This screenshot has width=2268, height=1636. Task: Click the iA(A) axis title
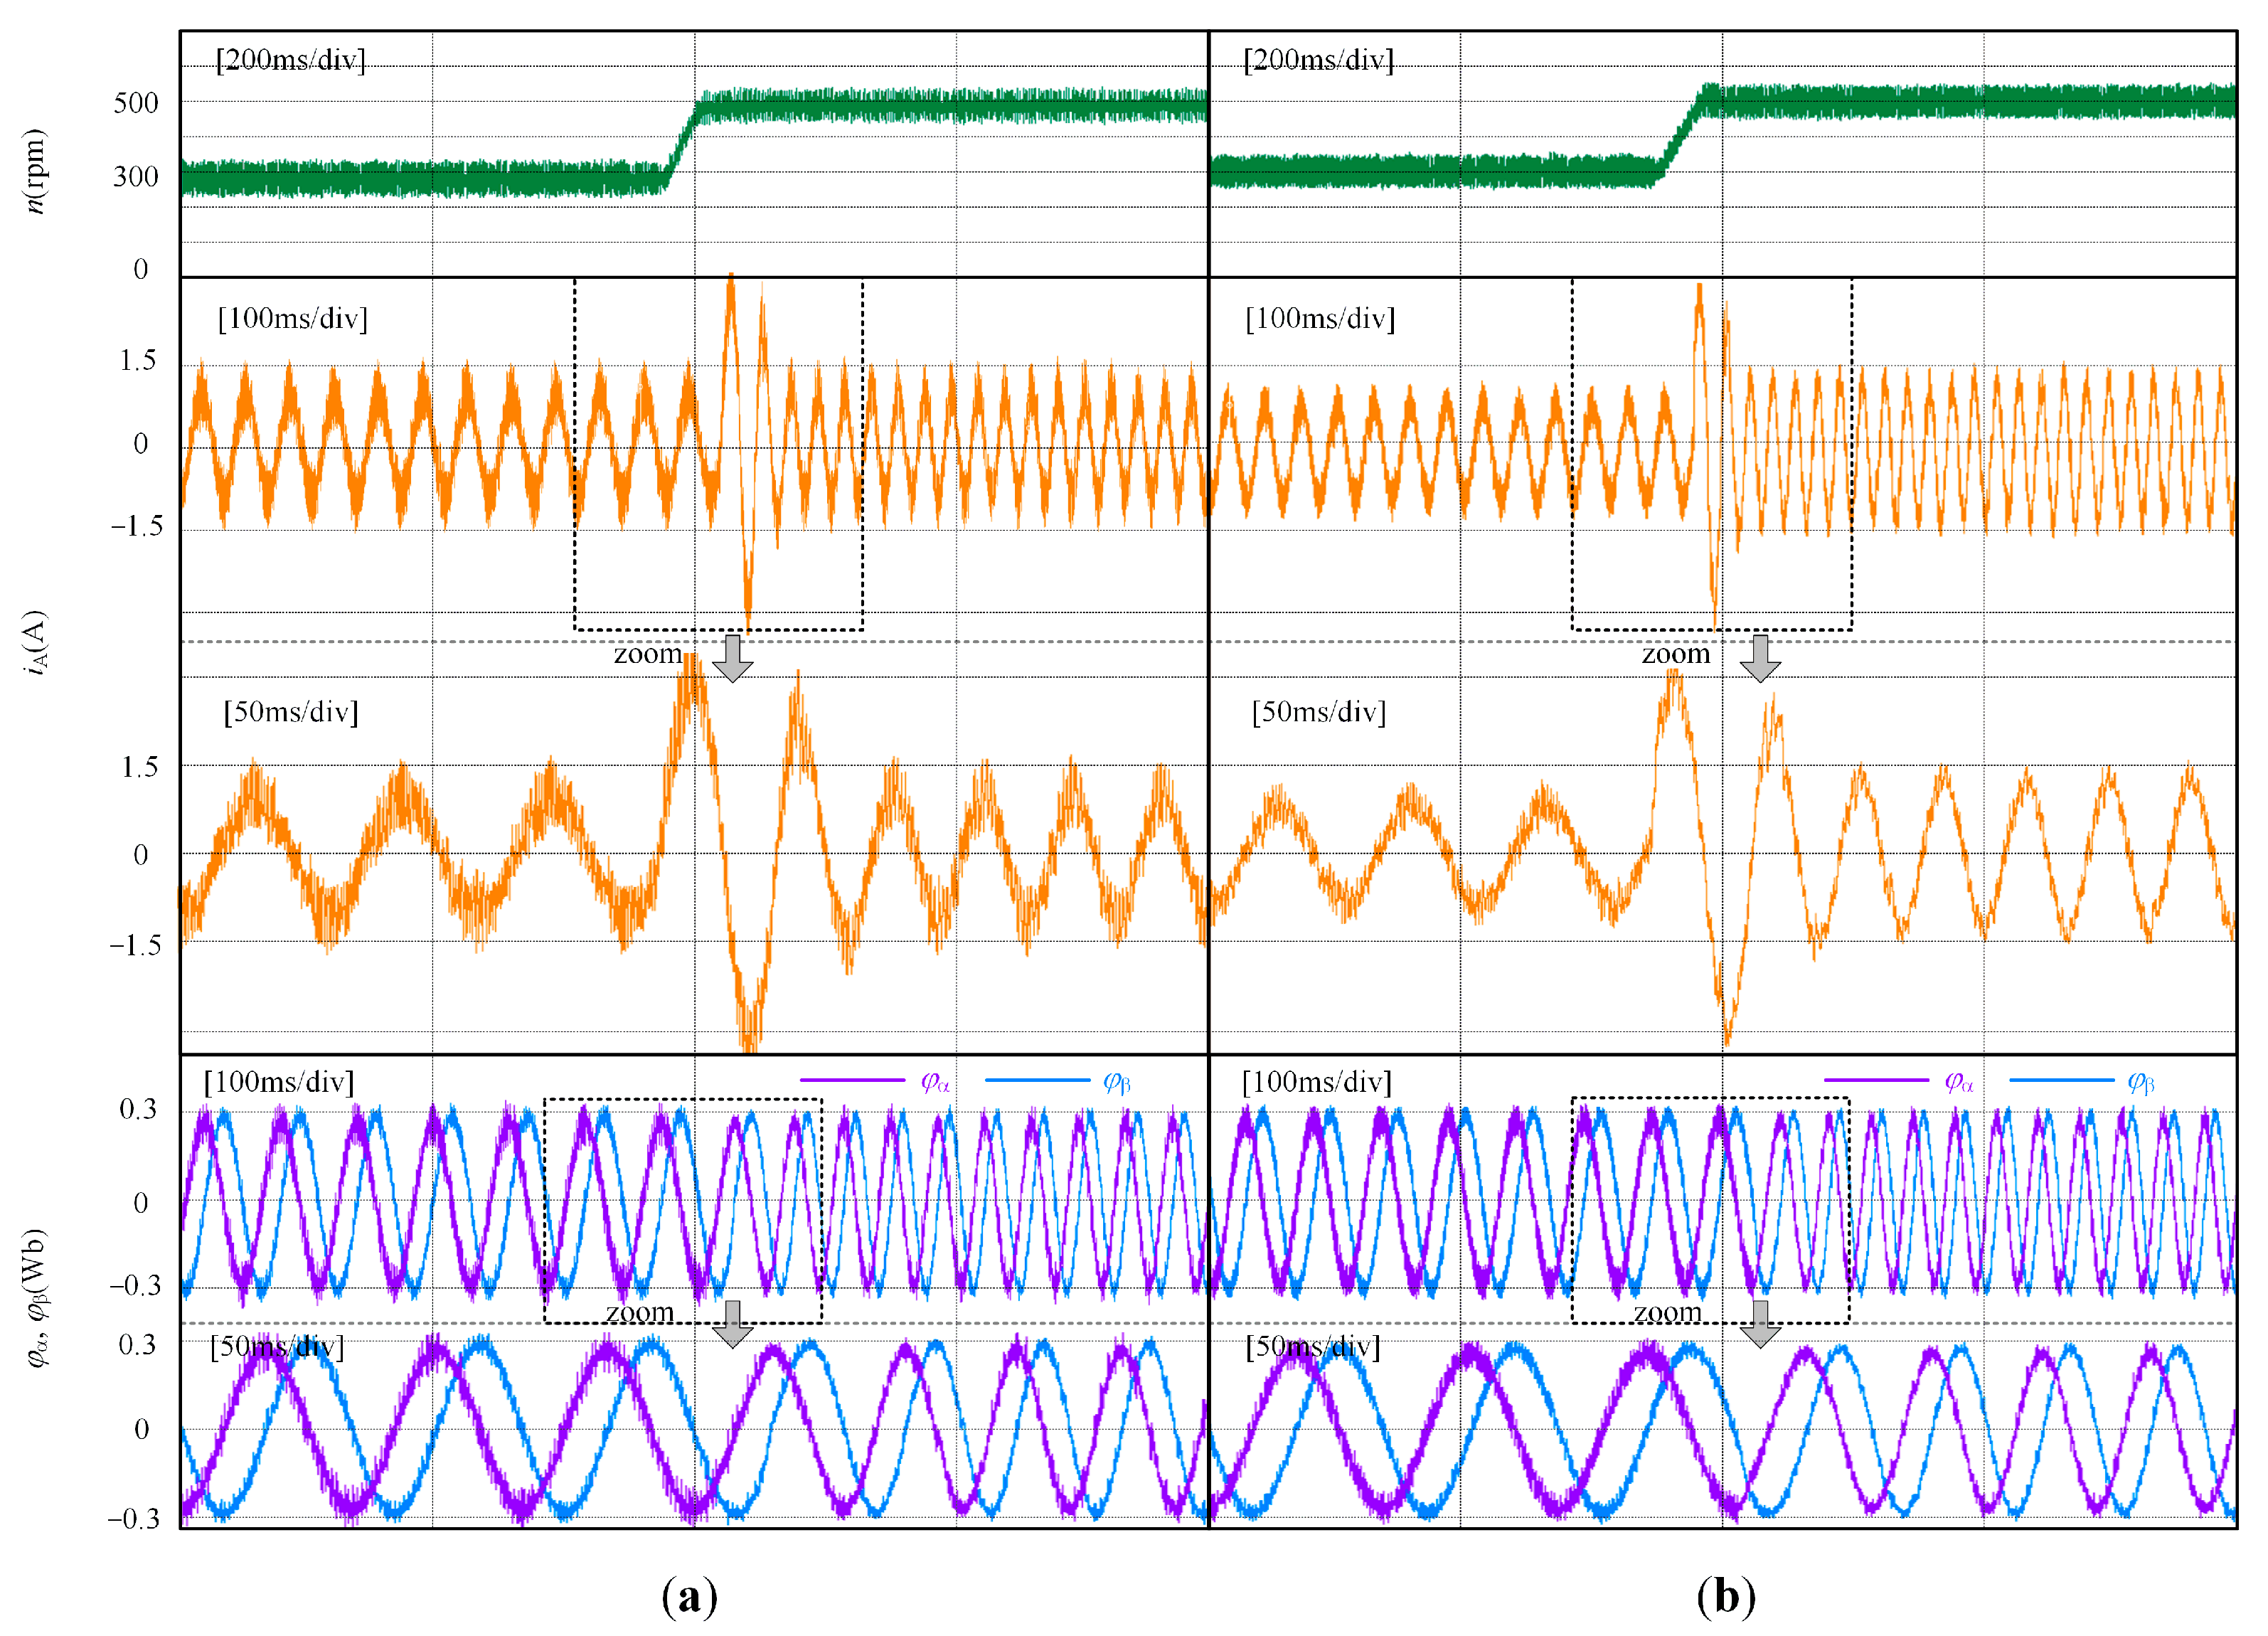(35, 643)
